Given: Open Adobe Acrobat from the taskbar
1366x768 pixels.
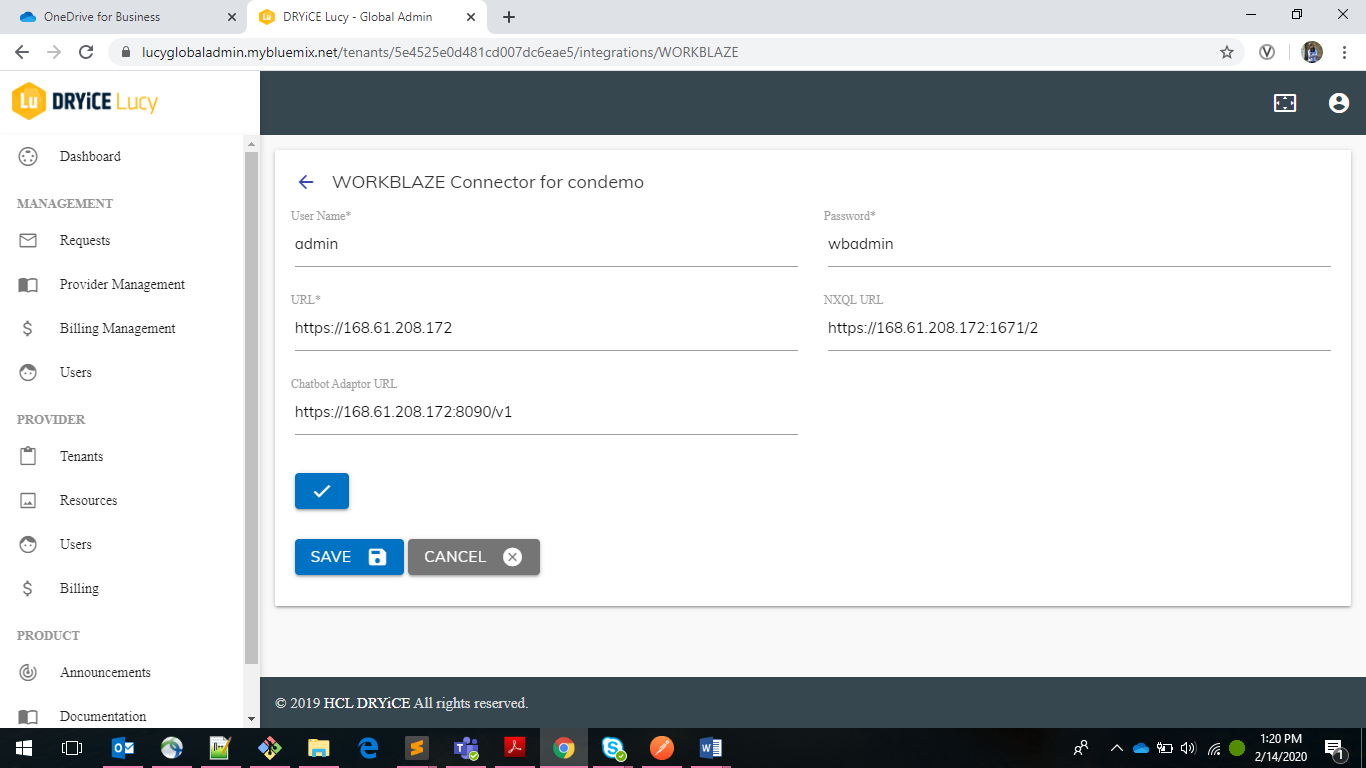Looking at the screenshot, I should [515, 747].
